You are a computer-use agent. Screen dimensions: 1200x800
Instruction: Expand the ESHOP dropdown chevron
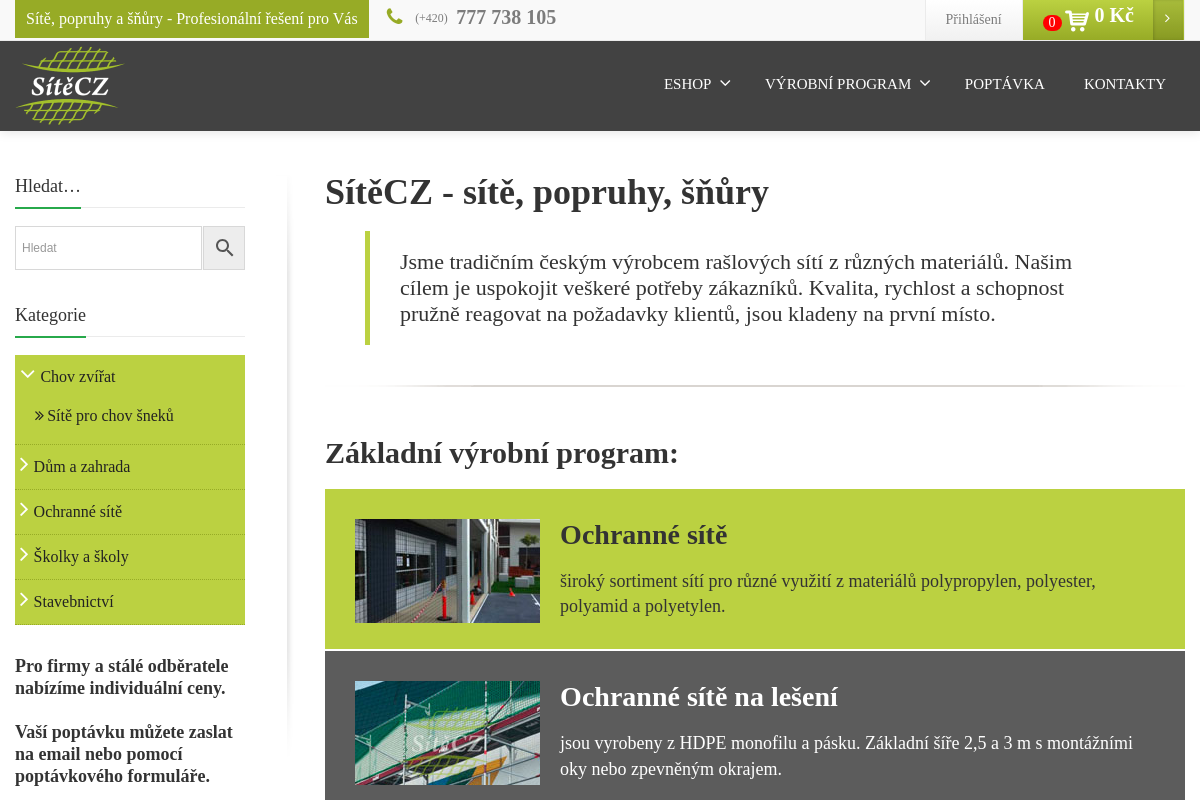725,83
